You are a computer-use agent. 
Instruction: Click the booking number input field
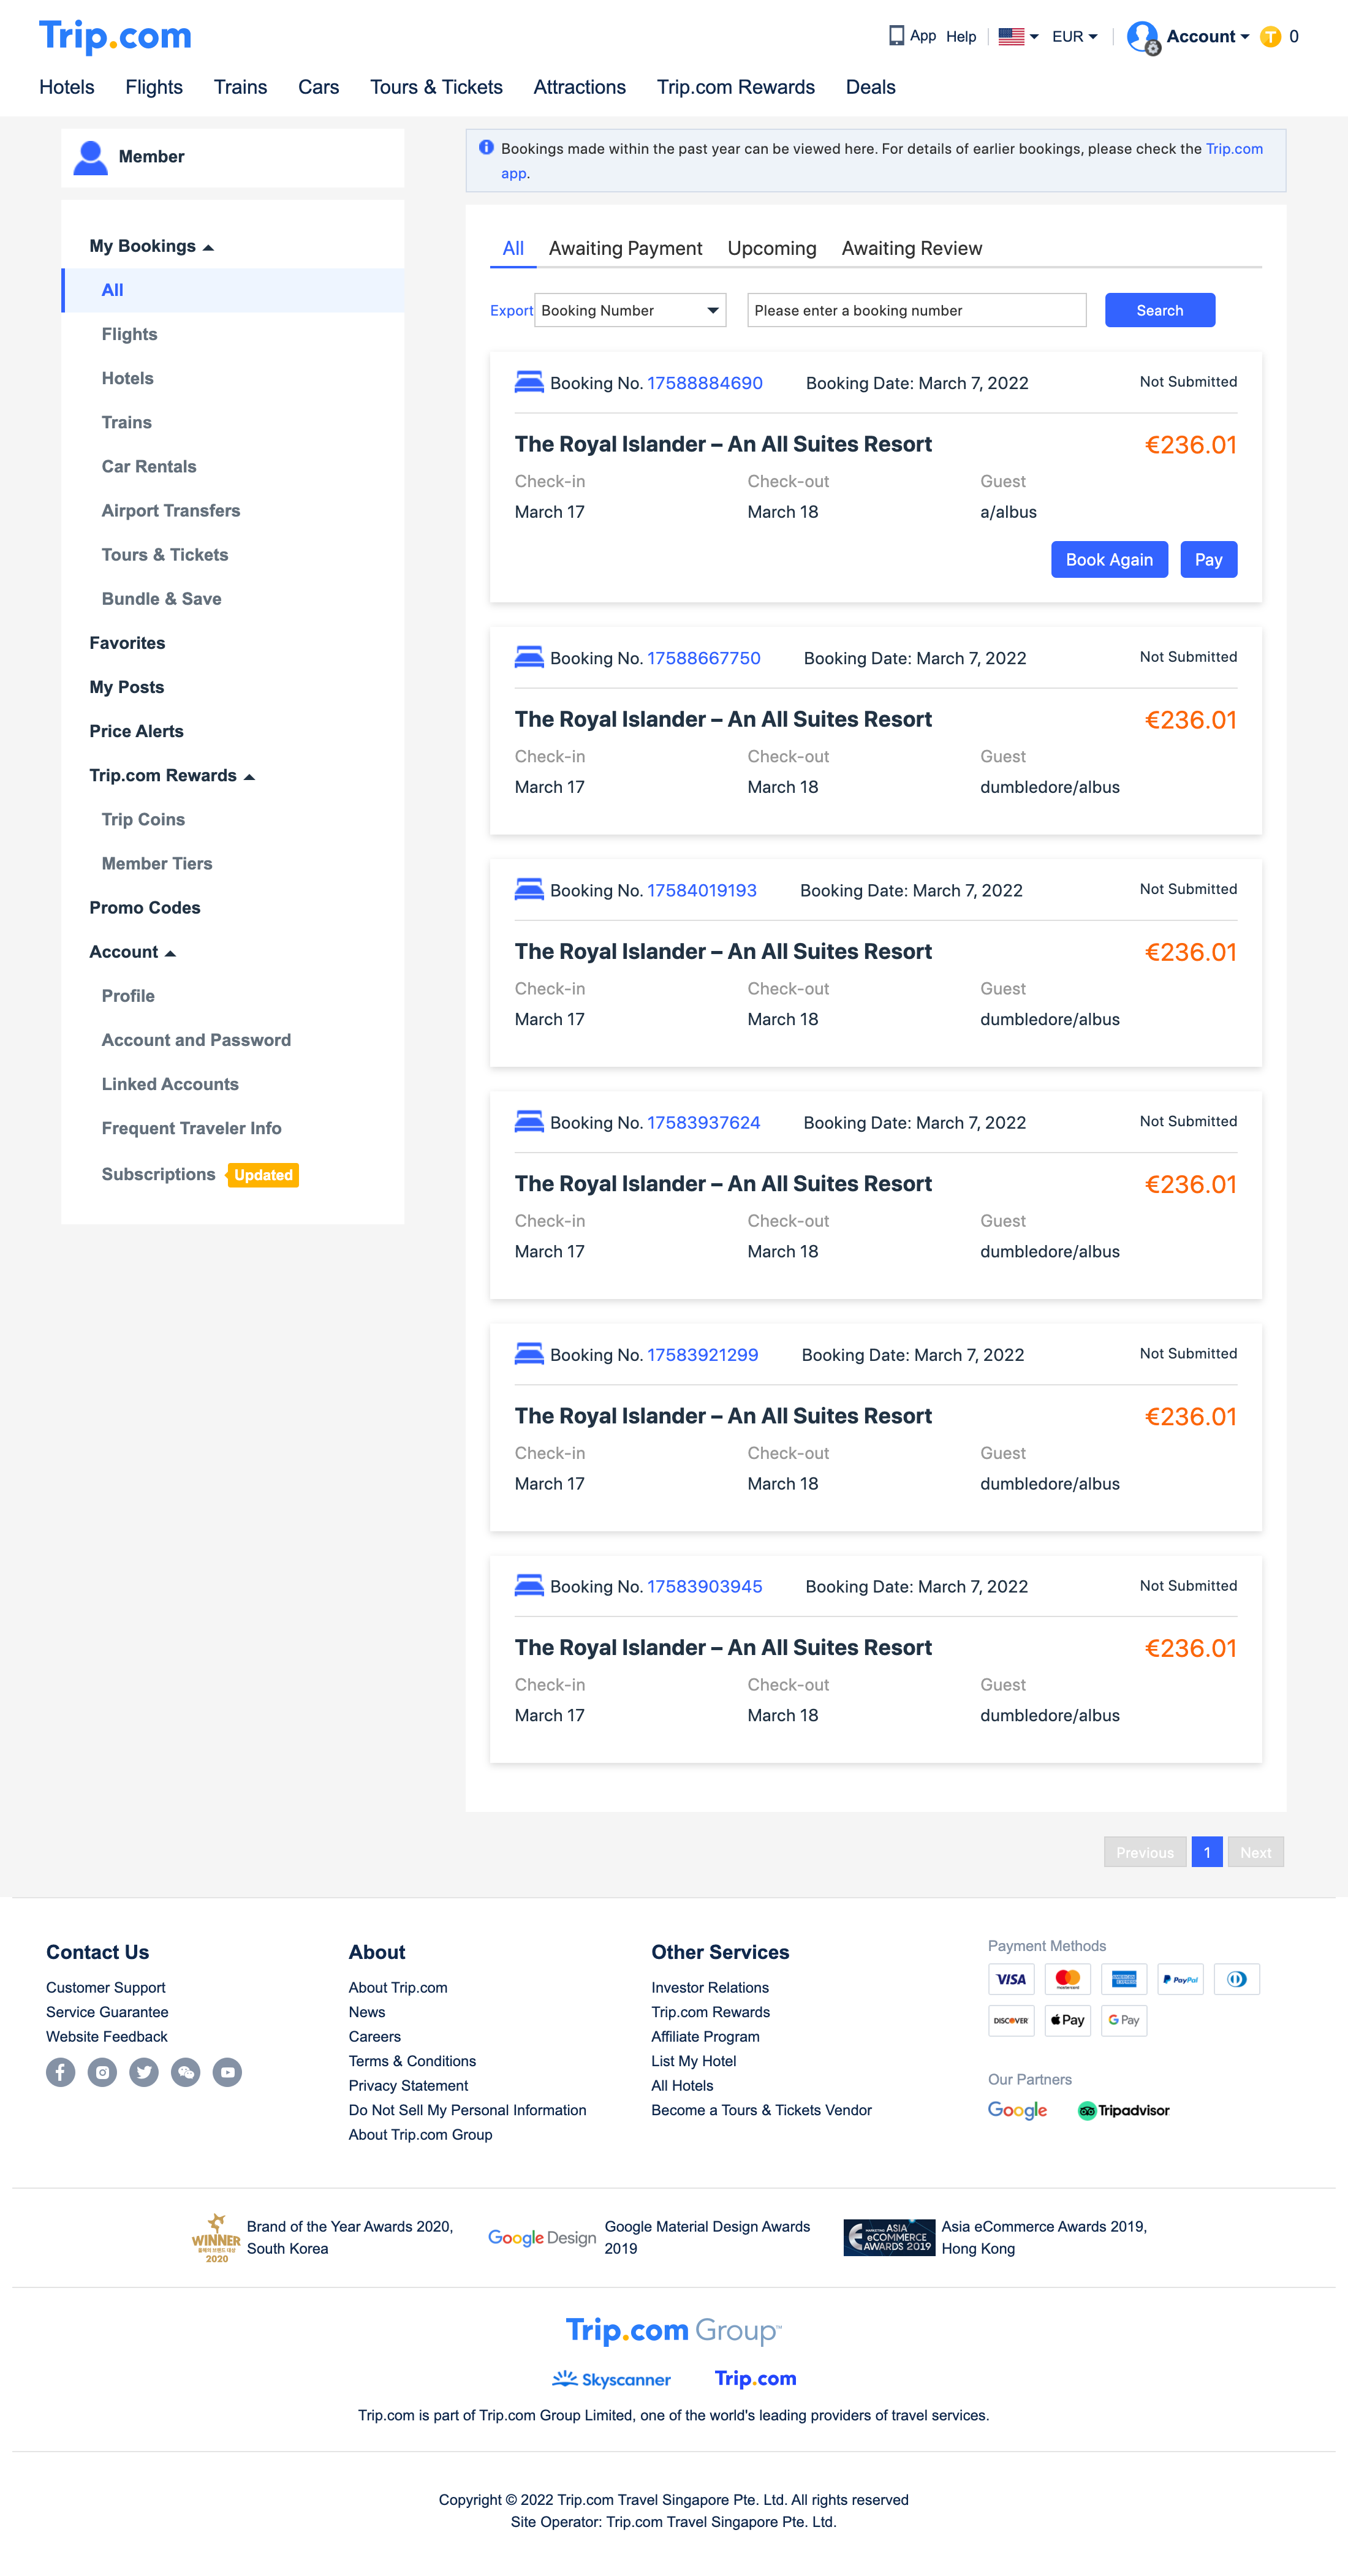[915, 310]
